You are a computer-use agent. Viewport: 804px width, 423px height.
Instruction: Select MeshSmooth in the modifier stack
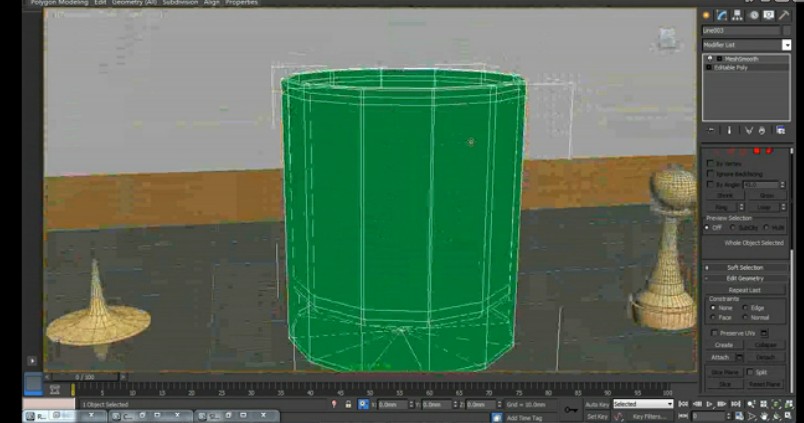click(742, 59)
